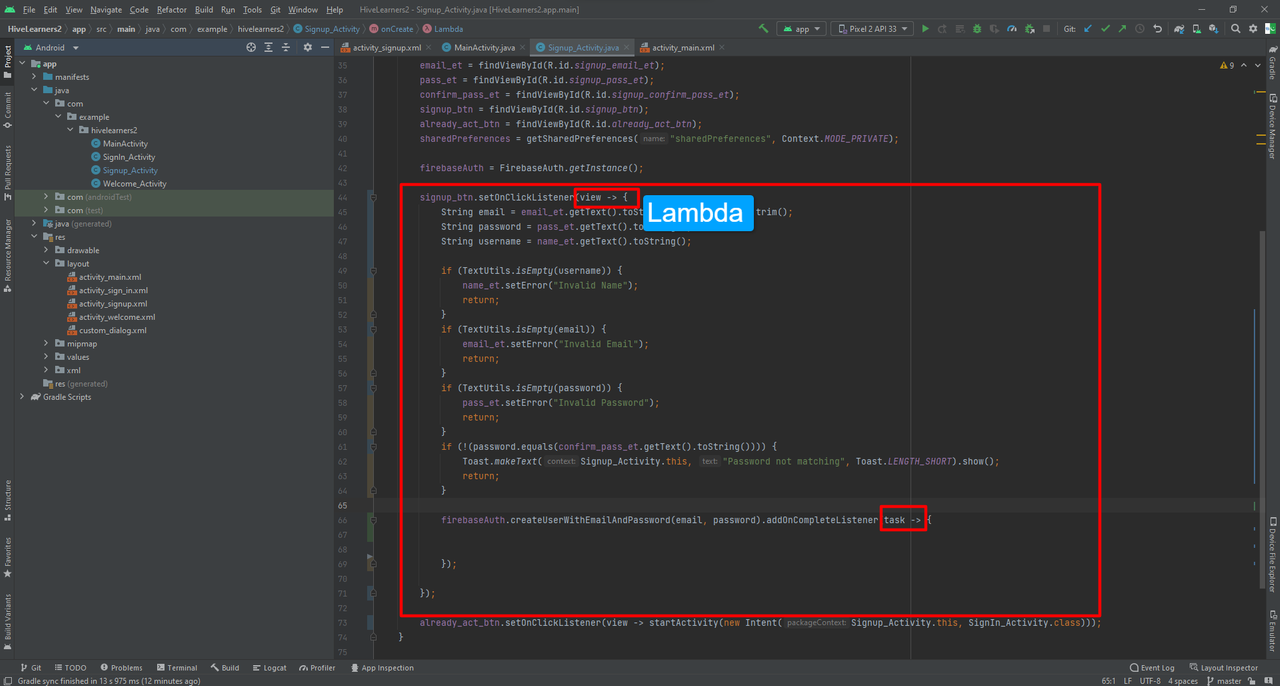Click the warnings count indicator 9
The image size is (1280, 686).
1227,65
